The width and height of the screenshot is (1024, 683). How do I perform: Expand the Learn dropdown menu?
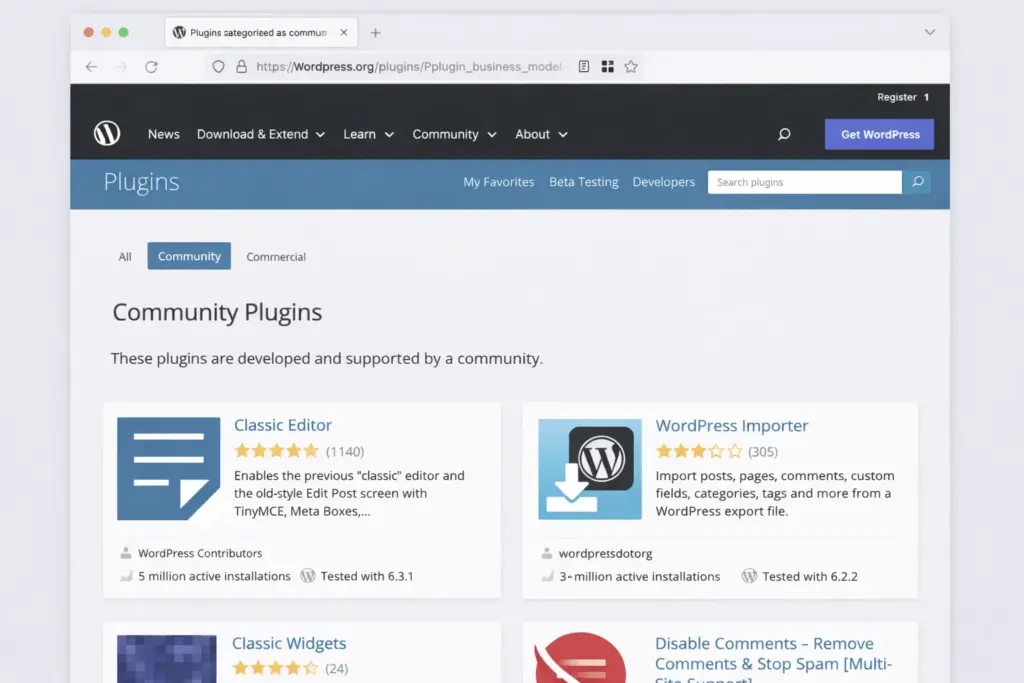tap(368, 134)
